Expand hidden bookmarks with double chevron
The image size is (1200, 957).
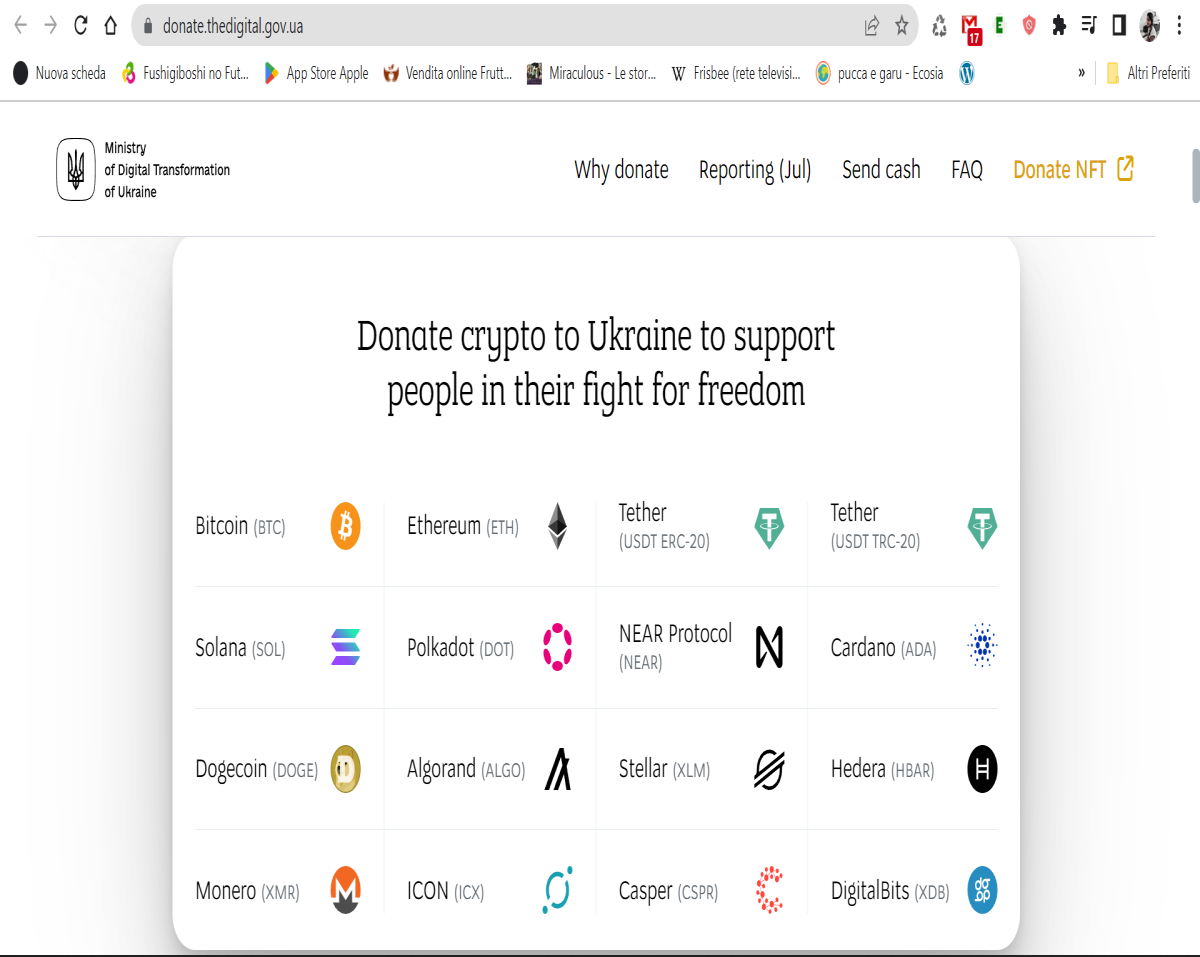tap(1081, 73)
